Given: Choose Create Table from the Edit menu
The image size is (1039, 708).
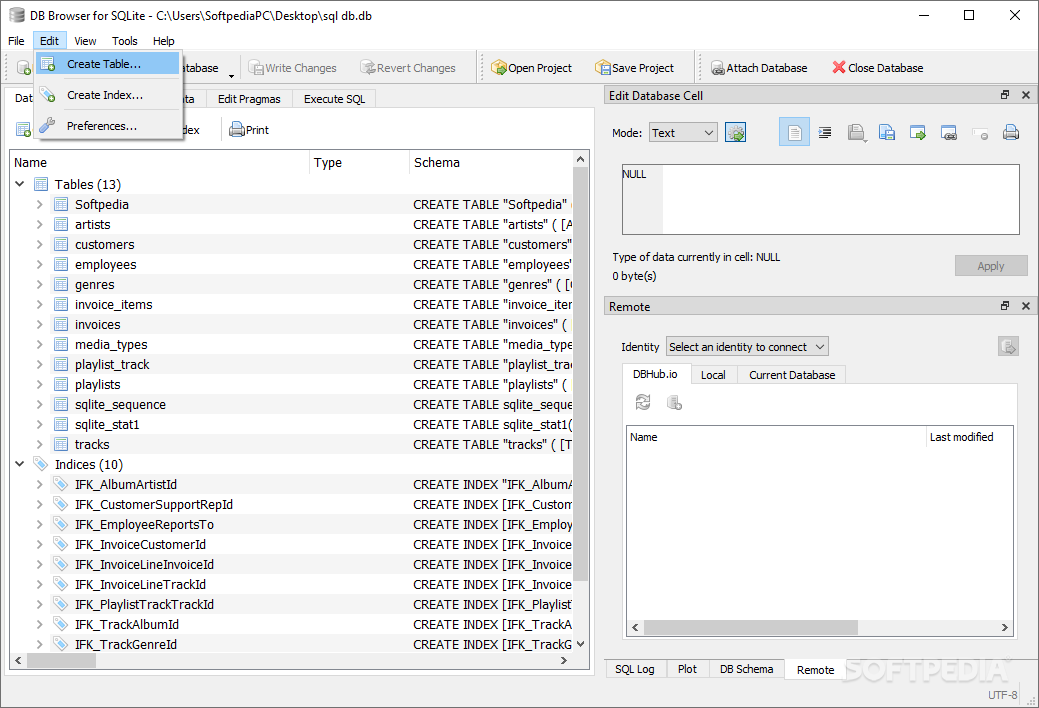Looking at the screenshot, I should 107,64.
